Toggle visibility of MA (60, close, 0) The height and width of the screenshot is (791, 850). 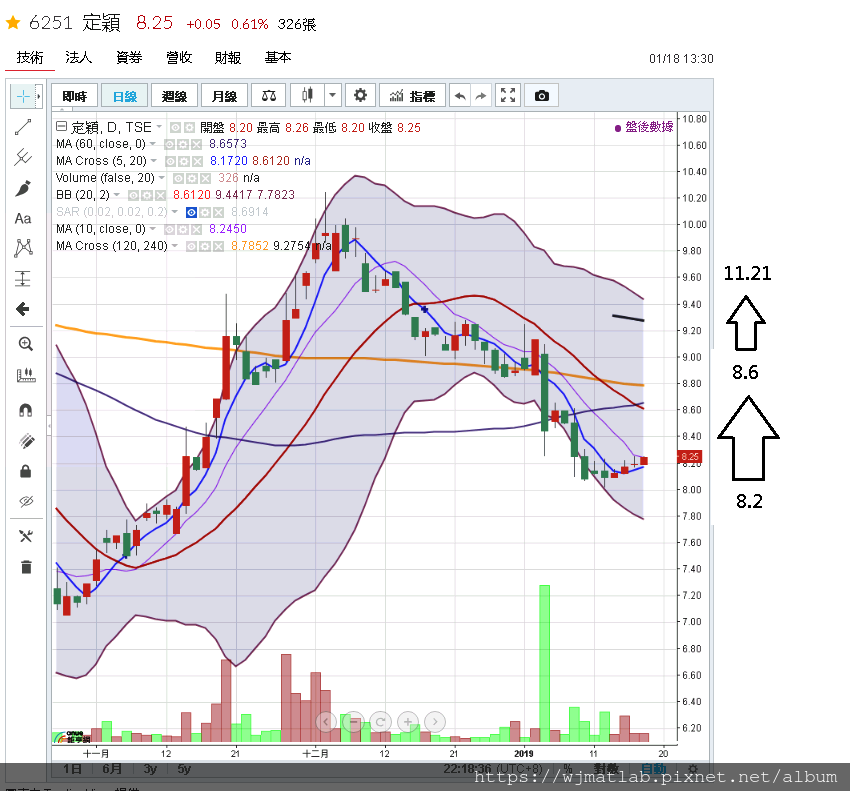[x=170, y=144]
